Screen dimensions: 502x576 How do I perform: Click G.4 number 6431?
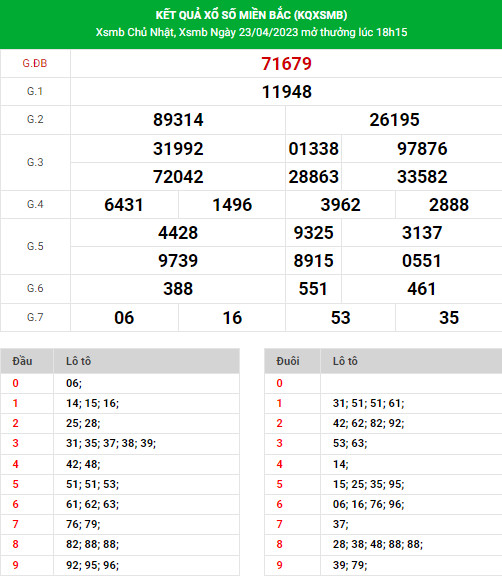[124, 205]
